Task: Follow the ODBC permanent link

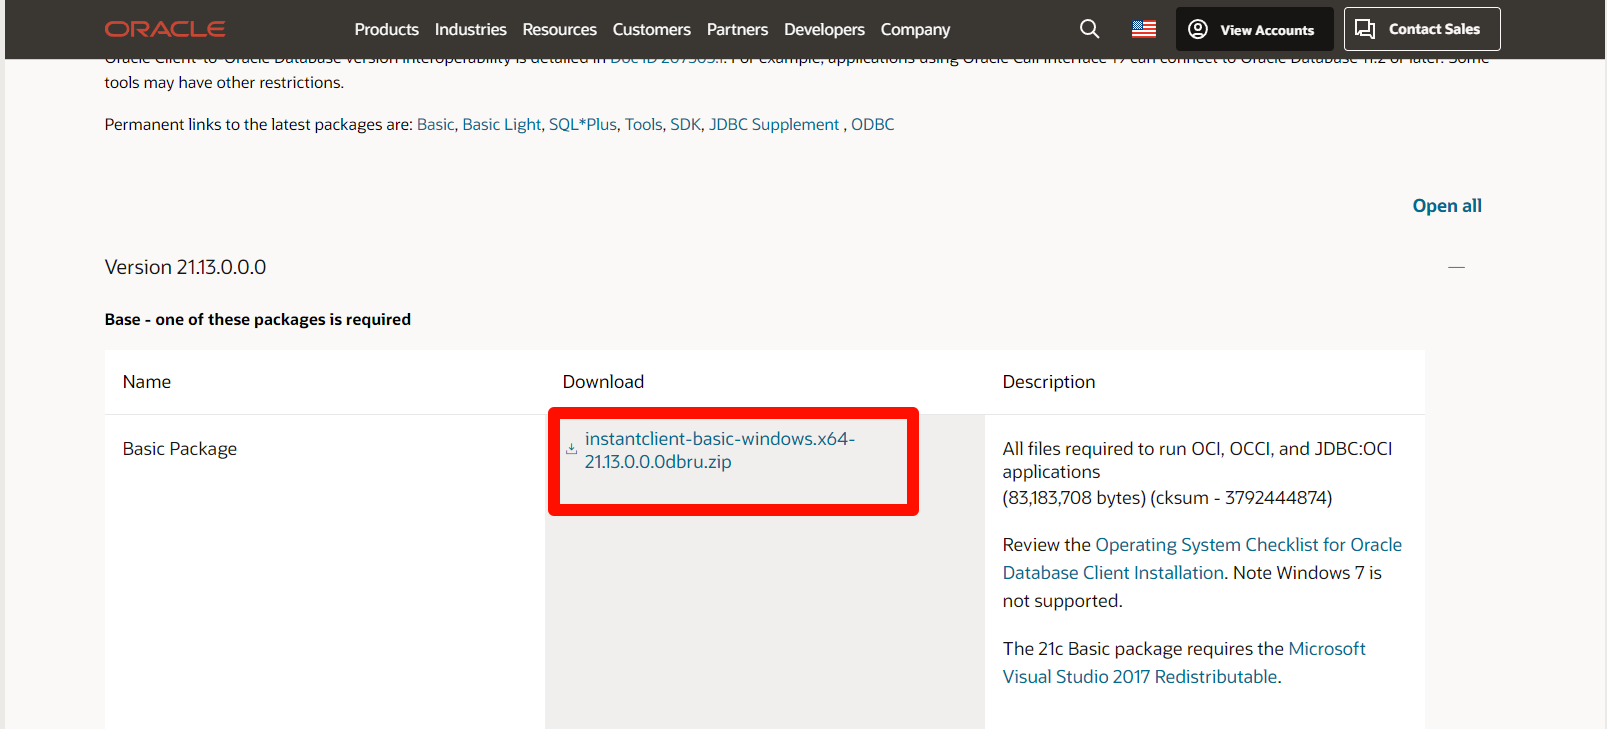Action: [x=873, y=124]
